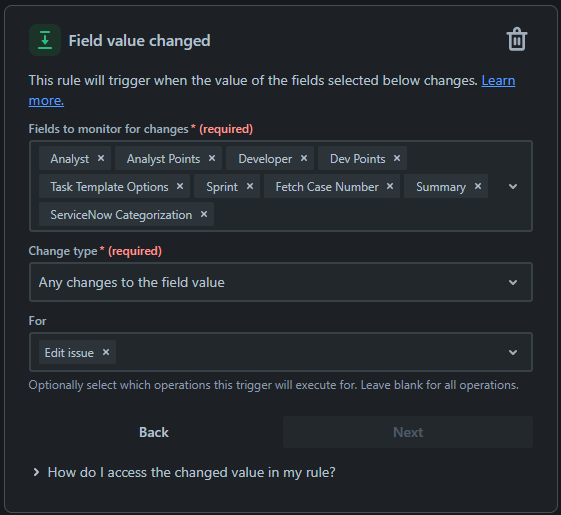
Task: Remove the Edit issue operation tag
Action: [106, 352]
